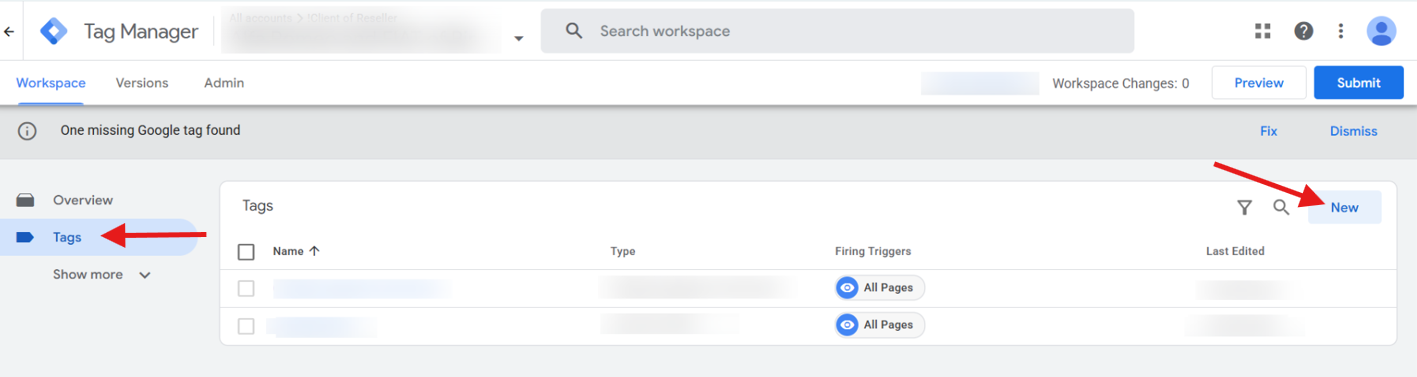Open the Help question mark icon
1417x377 pixels.
pyautogui.click(x=1303, y=31)
